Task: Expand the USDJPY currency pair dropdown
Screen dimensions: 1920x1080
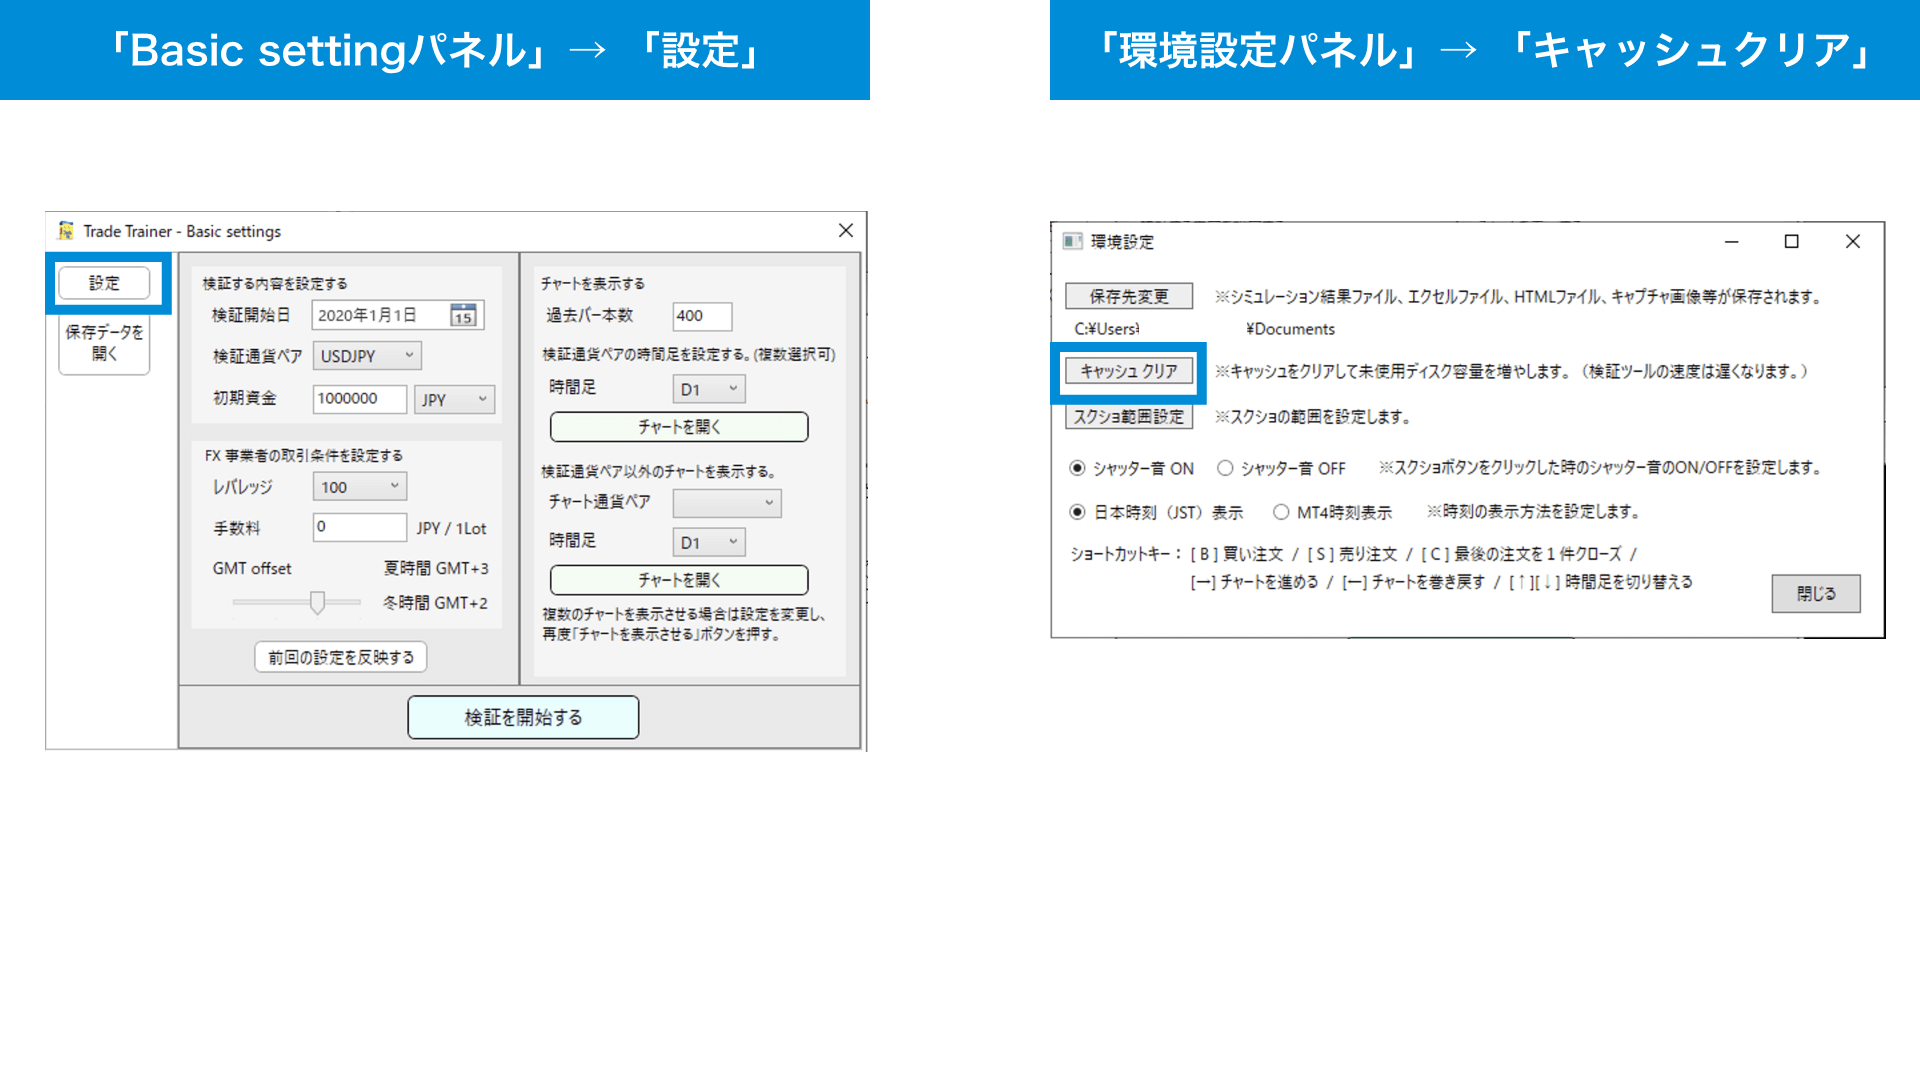Action: pyautogui.click(x=367, y=356)
